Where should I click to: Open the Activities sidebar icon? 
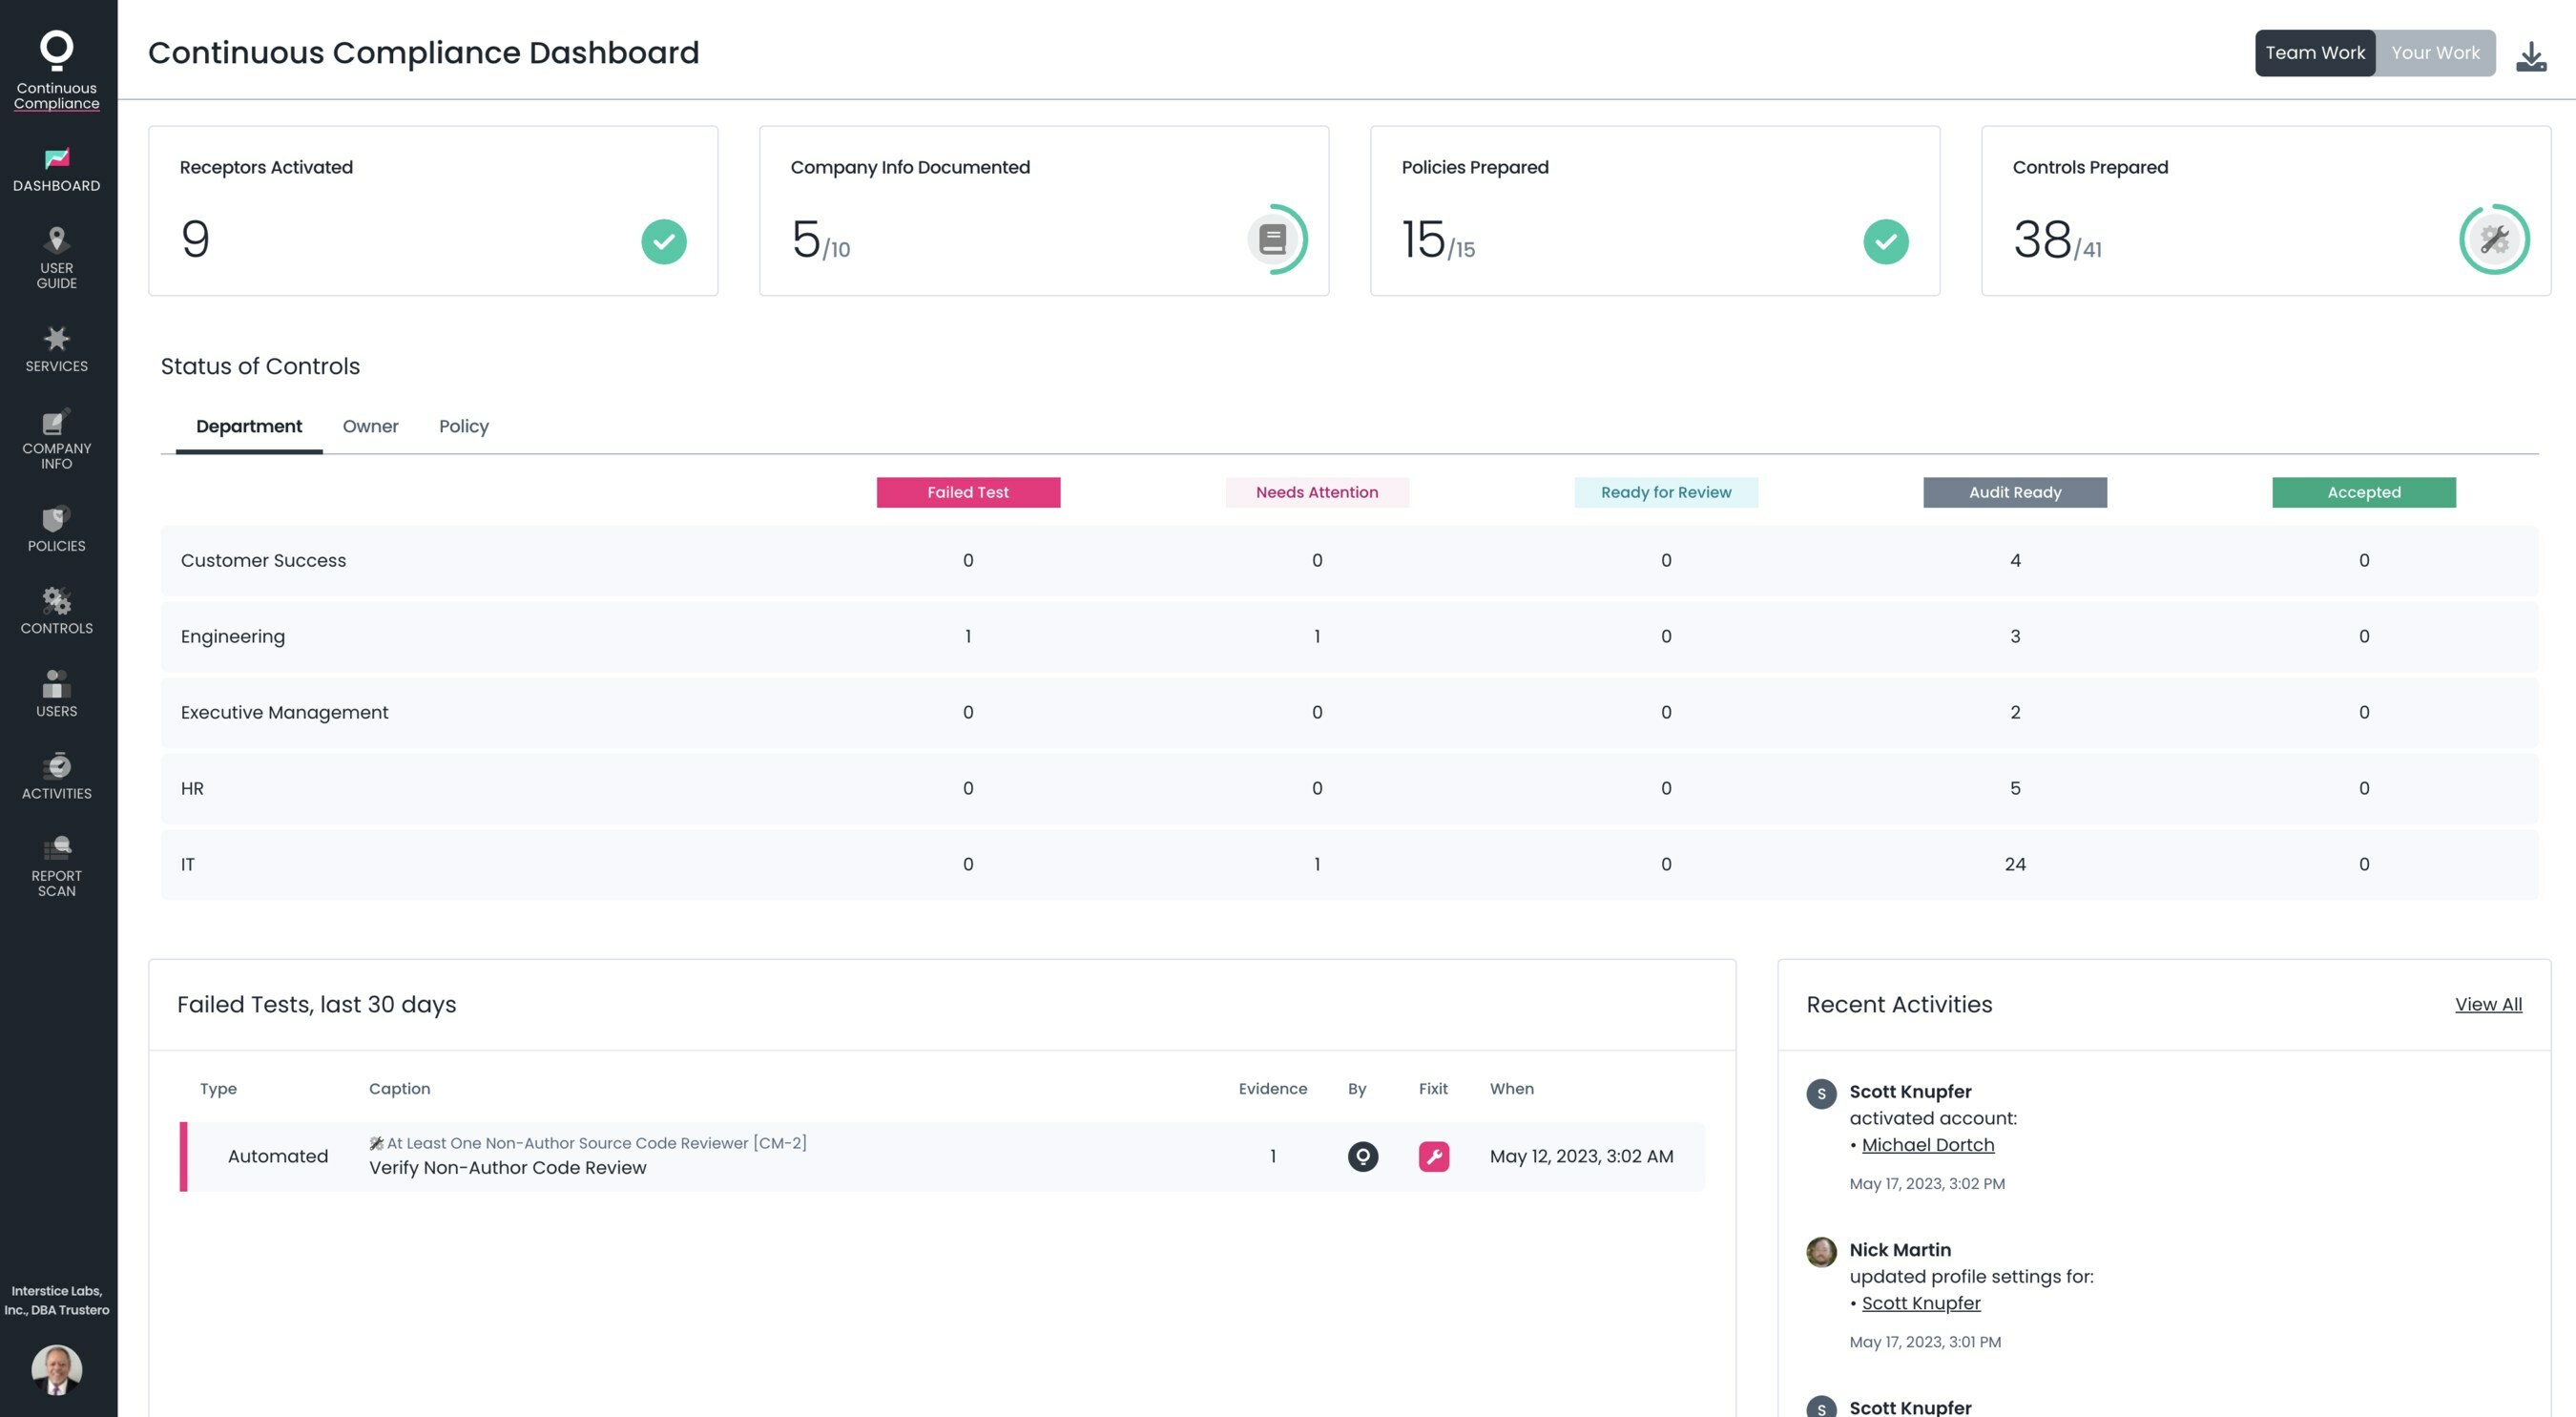point(57,766)
